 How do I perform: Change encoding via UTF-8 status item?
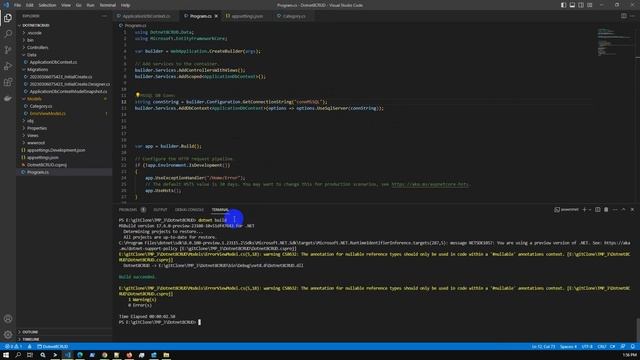(587, 347)
